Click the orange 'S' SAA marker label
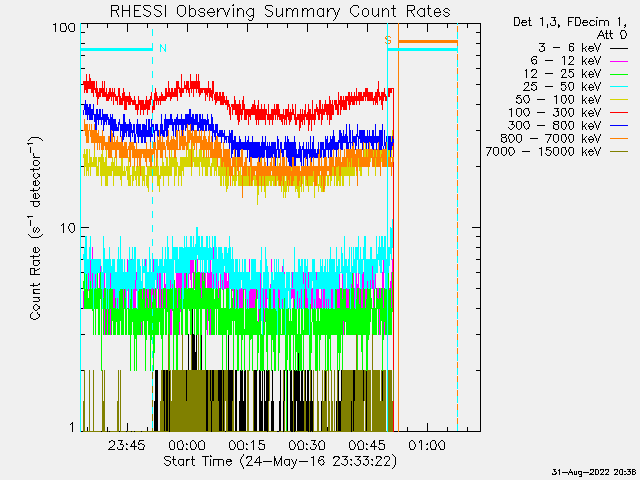This screenshot has height=480, width=640. [x=388, y=40]
